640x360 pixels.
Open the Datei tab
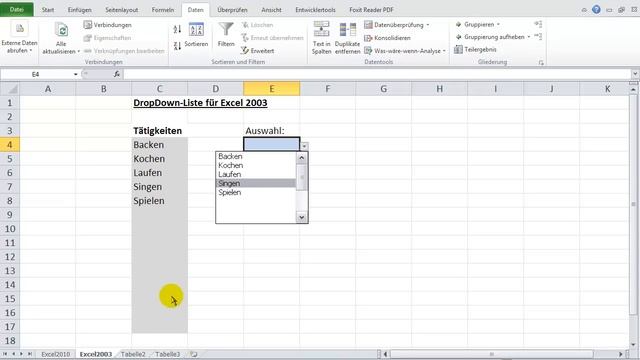(x=17, y=9)
